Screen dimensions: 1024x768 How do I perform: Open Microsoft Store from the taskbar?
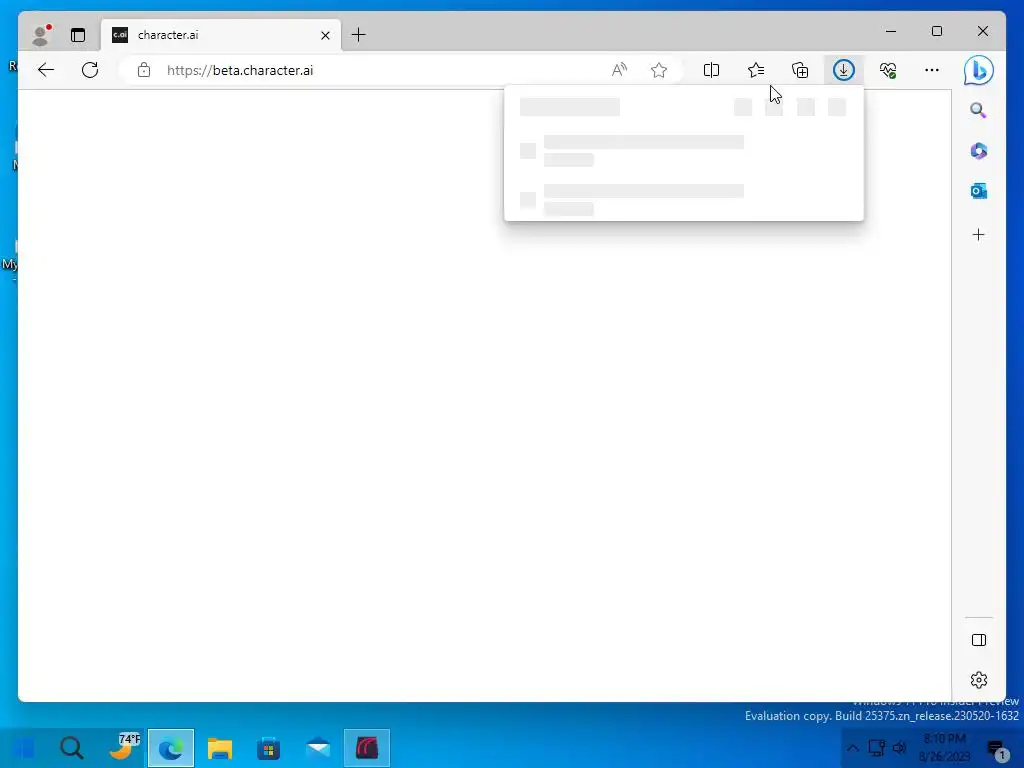268,748
